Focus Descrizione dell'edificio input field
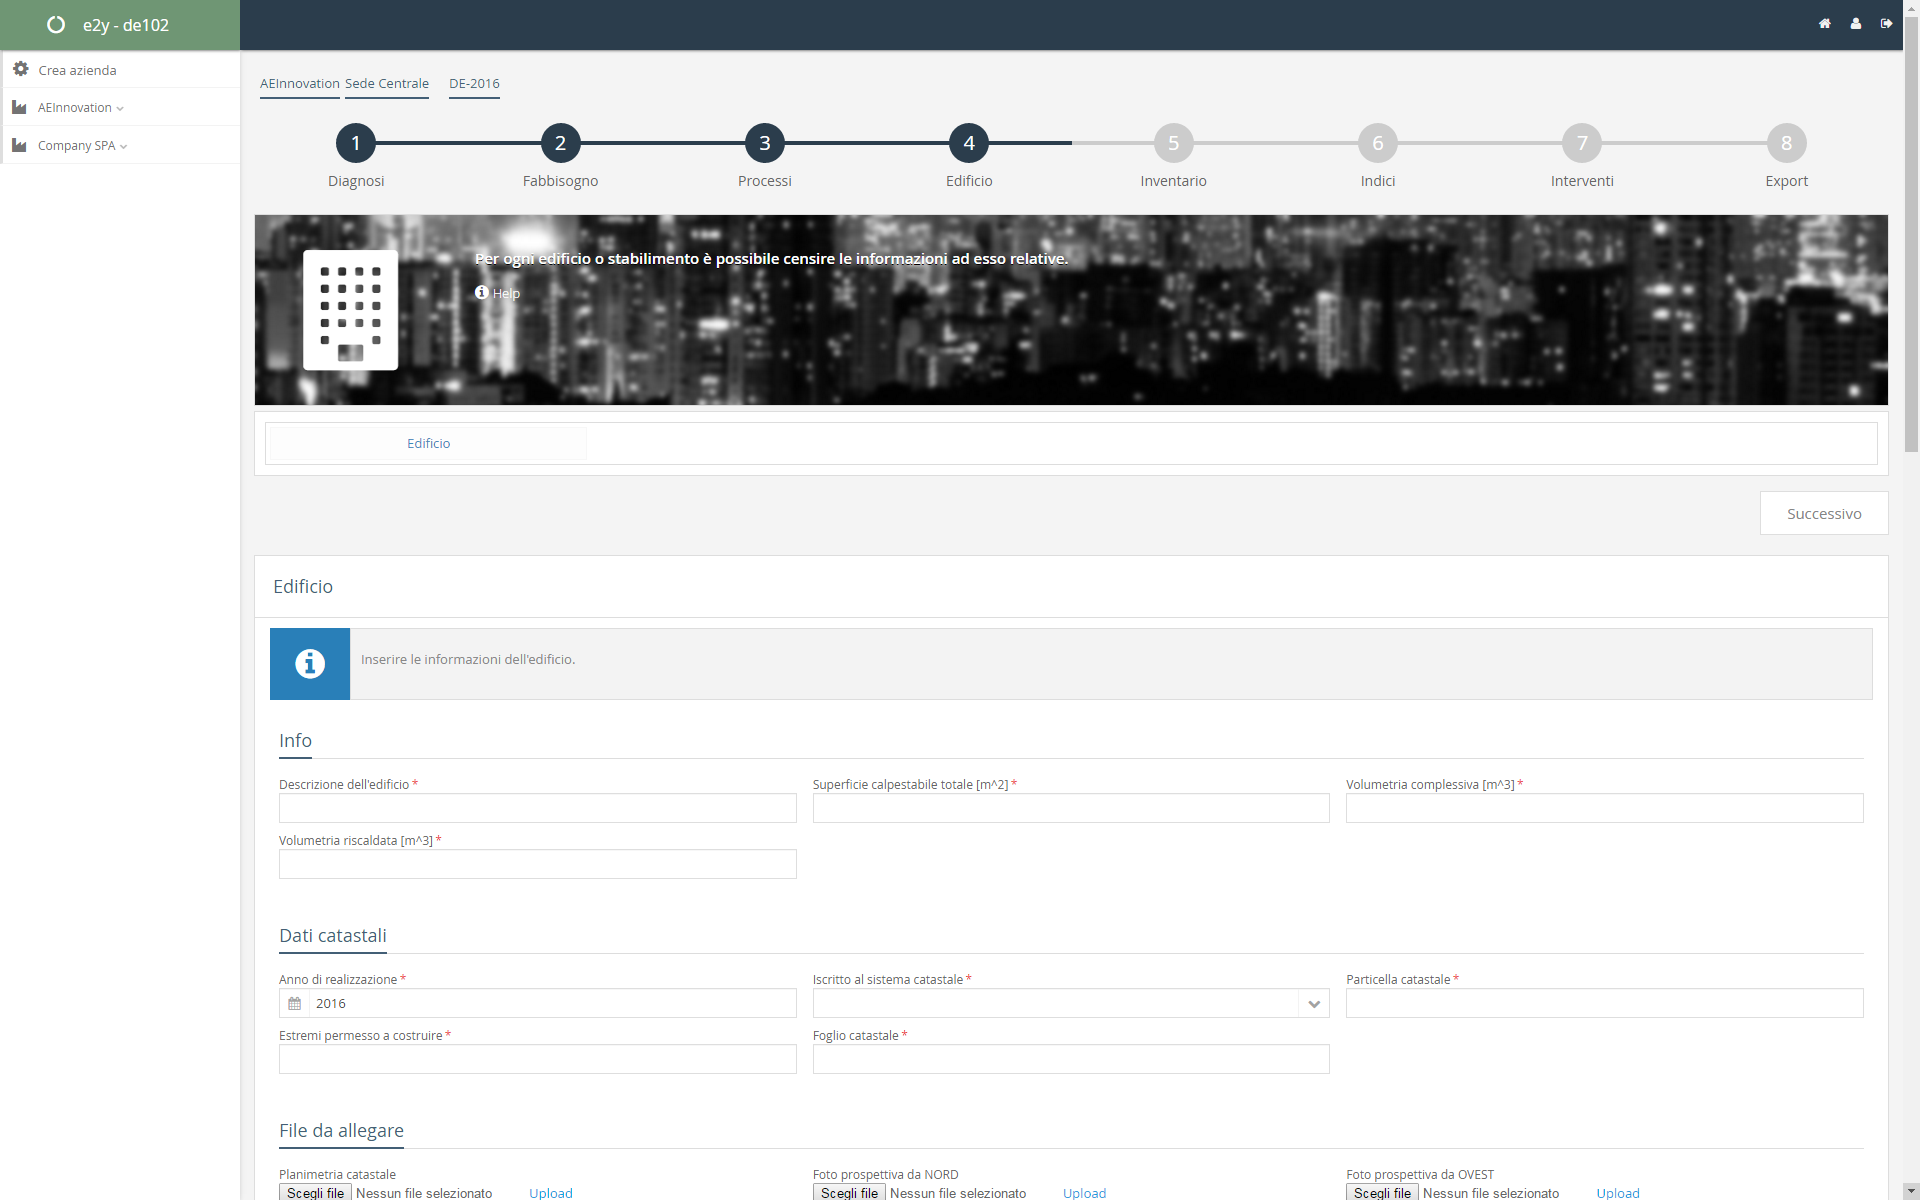 [x=538, y=808]
